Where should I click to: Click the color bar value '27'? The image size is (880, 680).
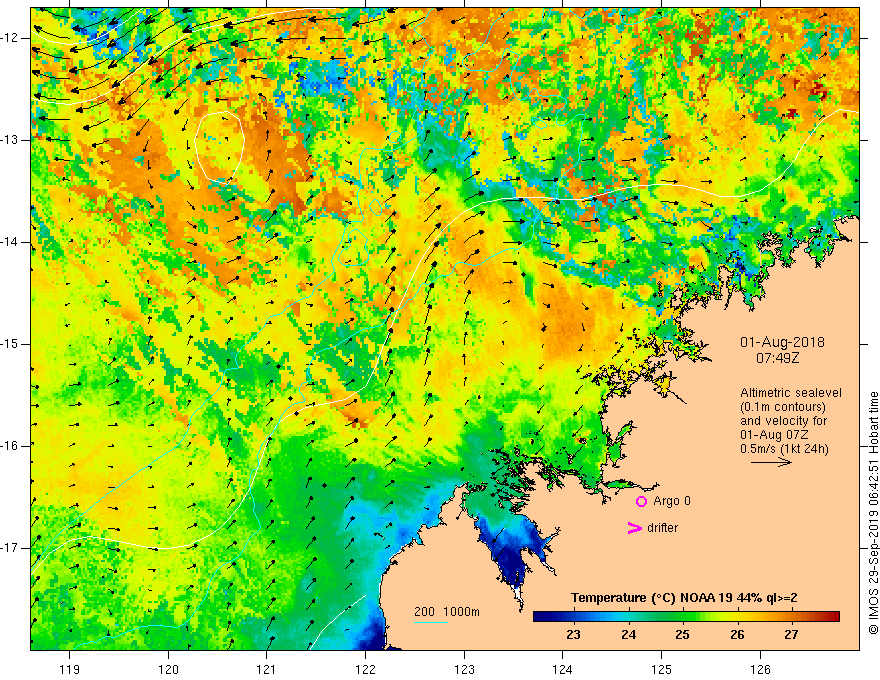pos(791,635)
